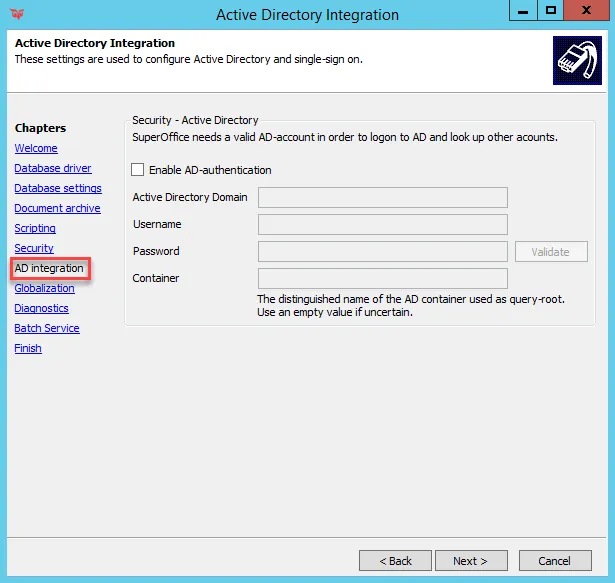Click the Active Directory Domain field
Screen dimensions: 615x583
tap(382, 197)
